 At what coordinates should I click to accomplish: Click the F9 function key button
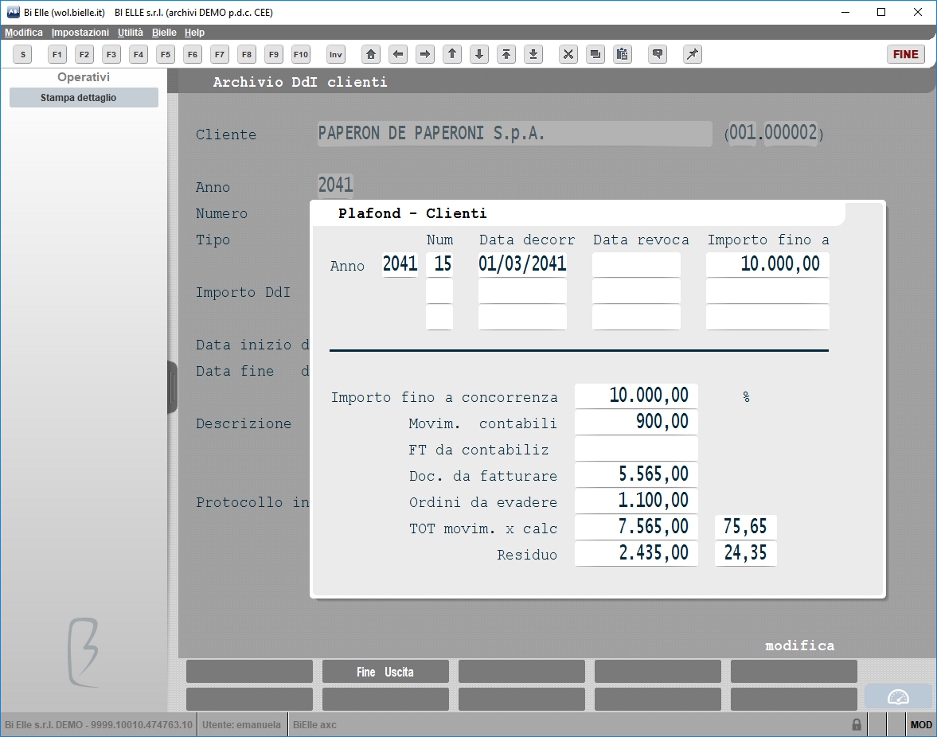[x=274, y=54]
